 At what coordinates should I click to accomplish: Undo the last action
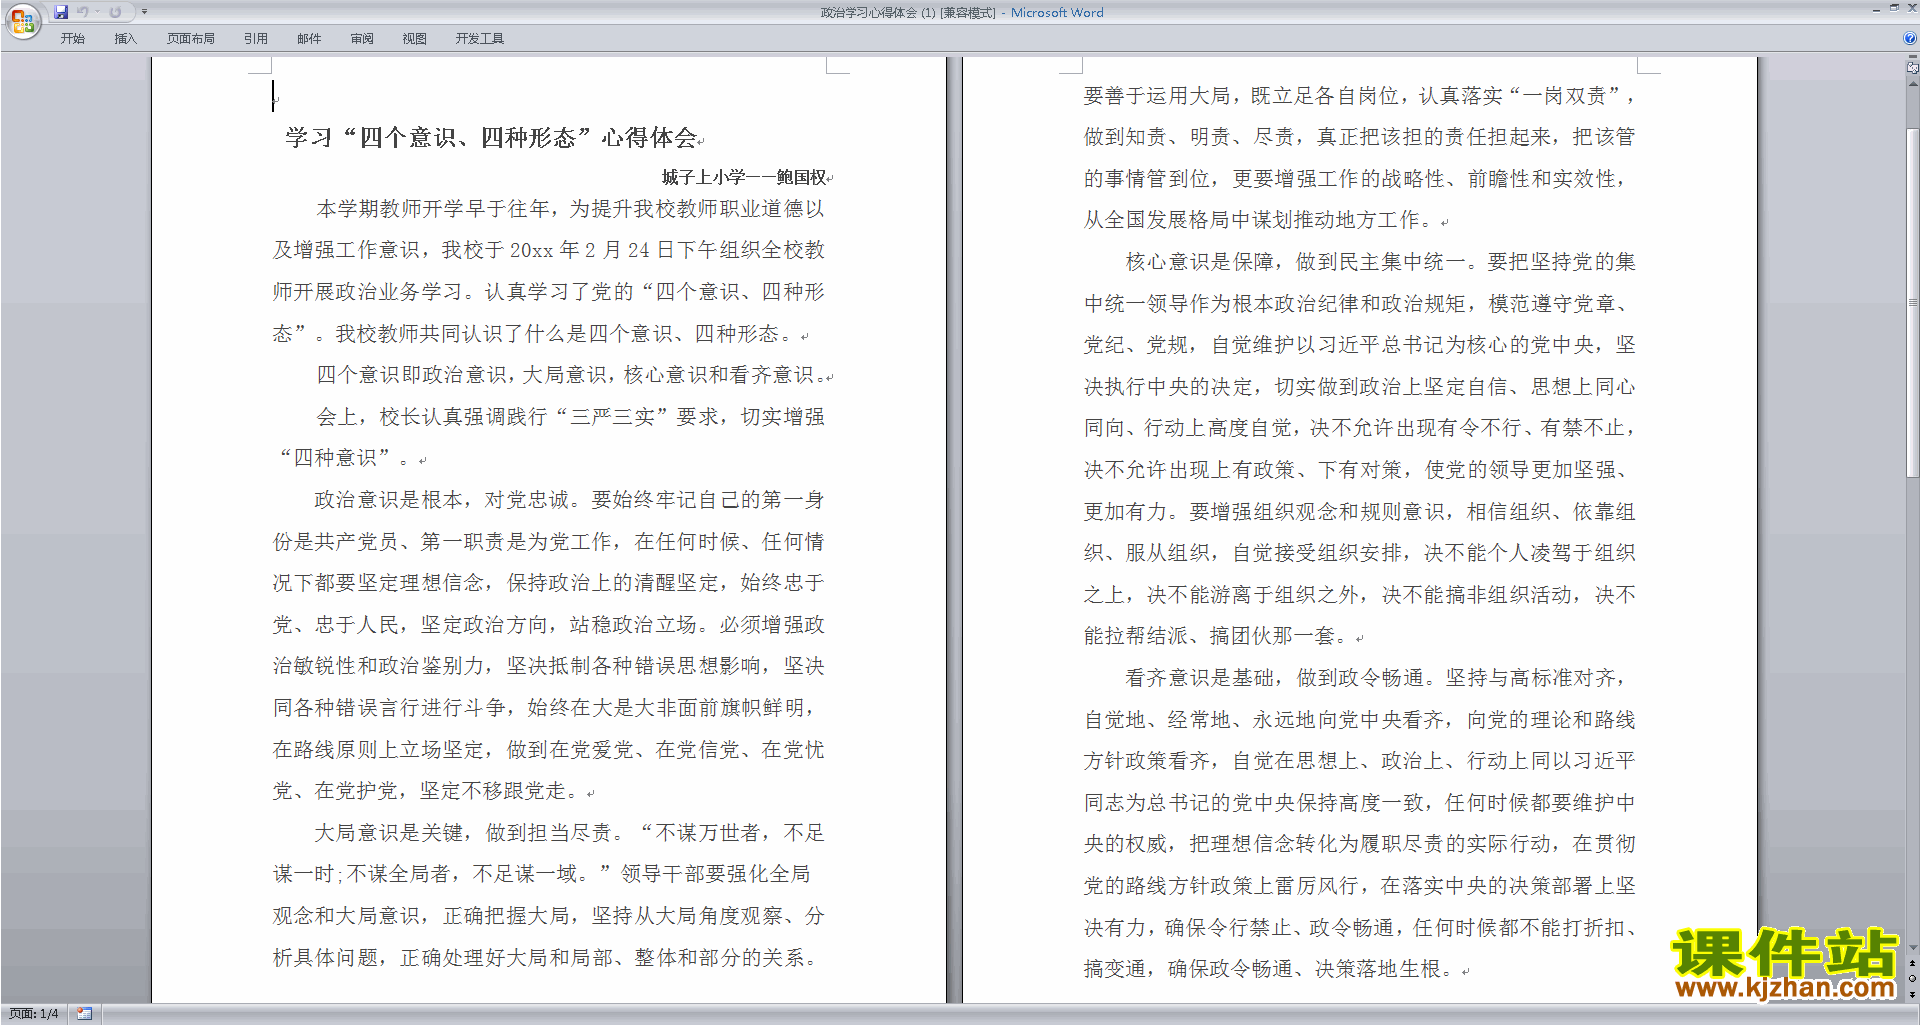tap(83, 12)
